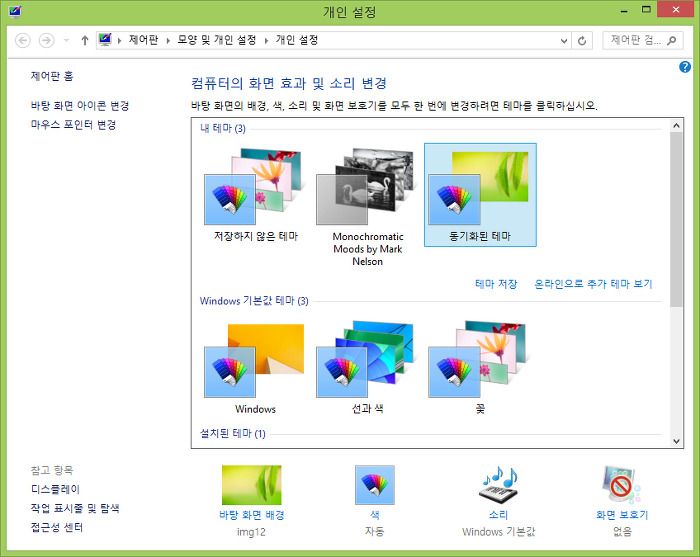Open 제어판 홈 link
This screenshot has height=557, width=700.
[52, 76]
